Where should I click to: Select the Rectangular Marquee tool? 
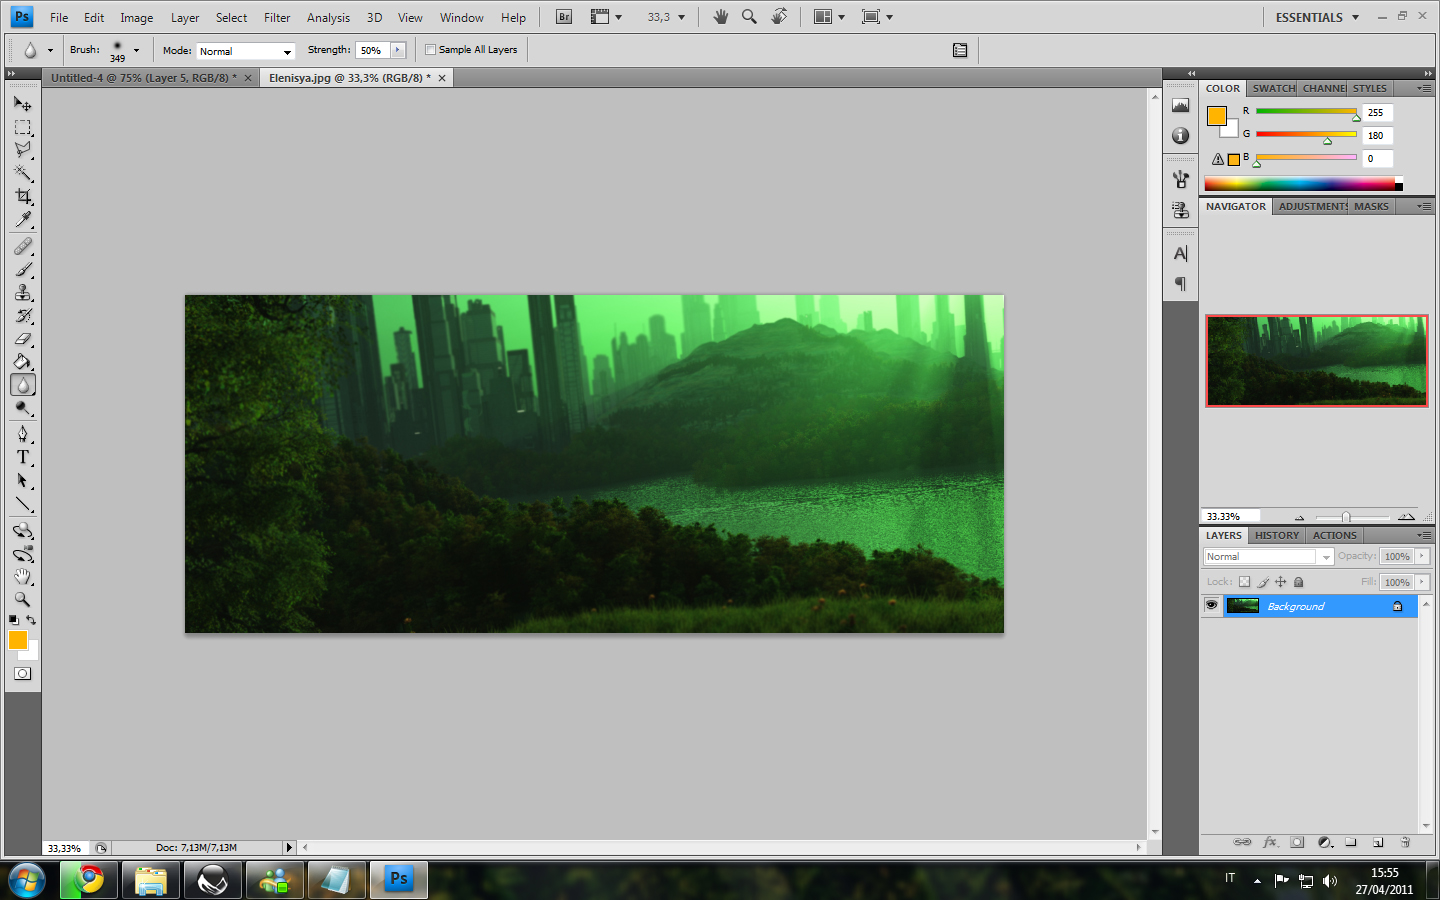(23, 127)
